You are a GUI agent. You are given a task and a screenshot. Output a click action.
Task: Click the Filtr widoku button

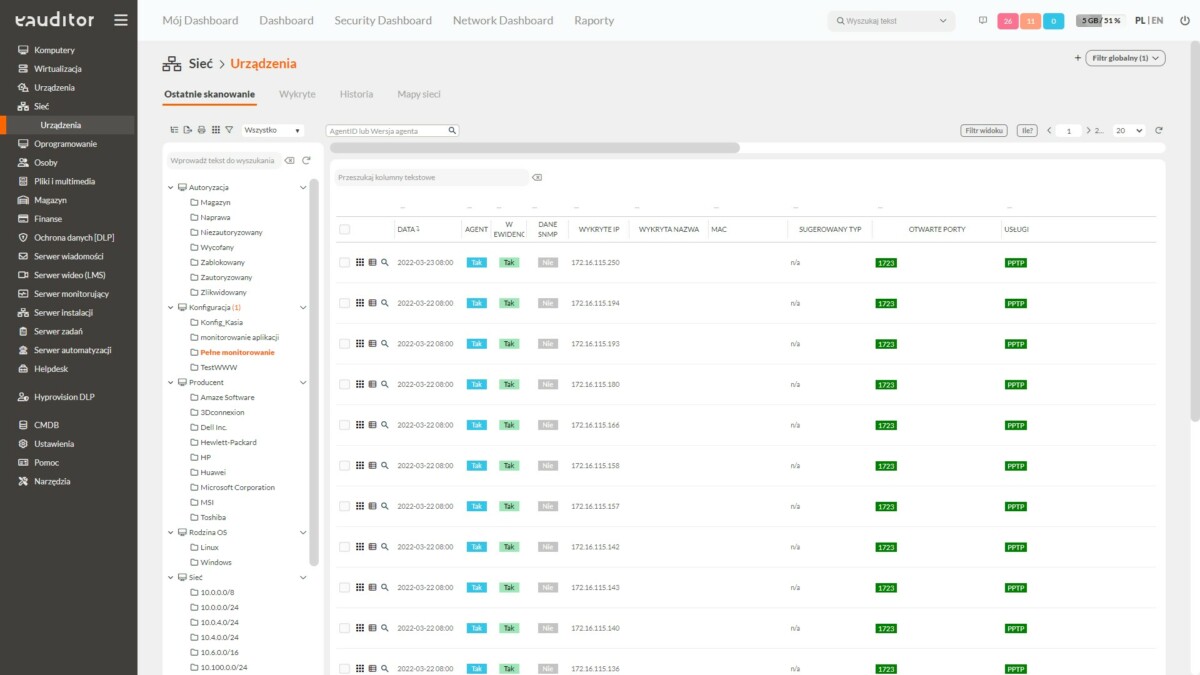[x=983, y=129]
